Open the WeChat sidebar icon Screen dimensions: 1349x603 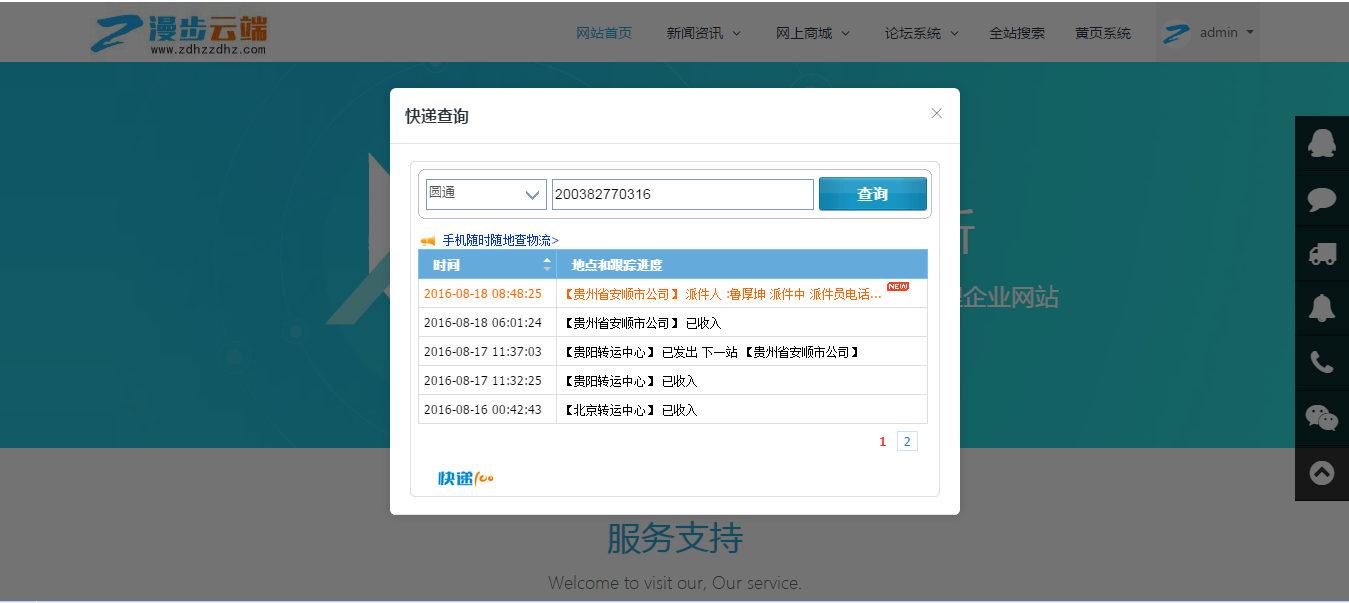click(x=1322, y=418)
